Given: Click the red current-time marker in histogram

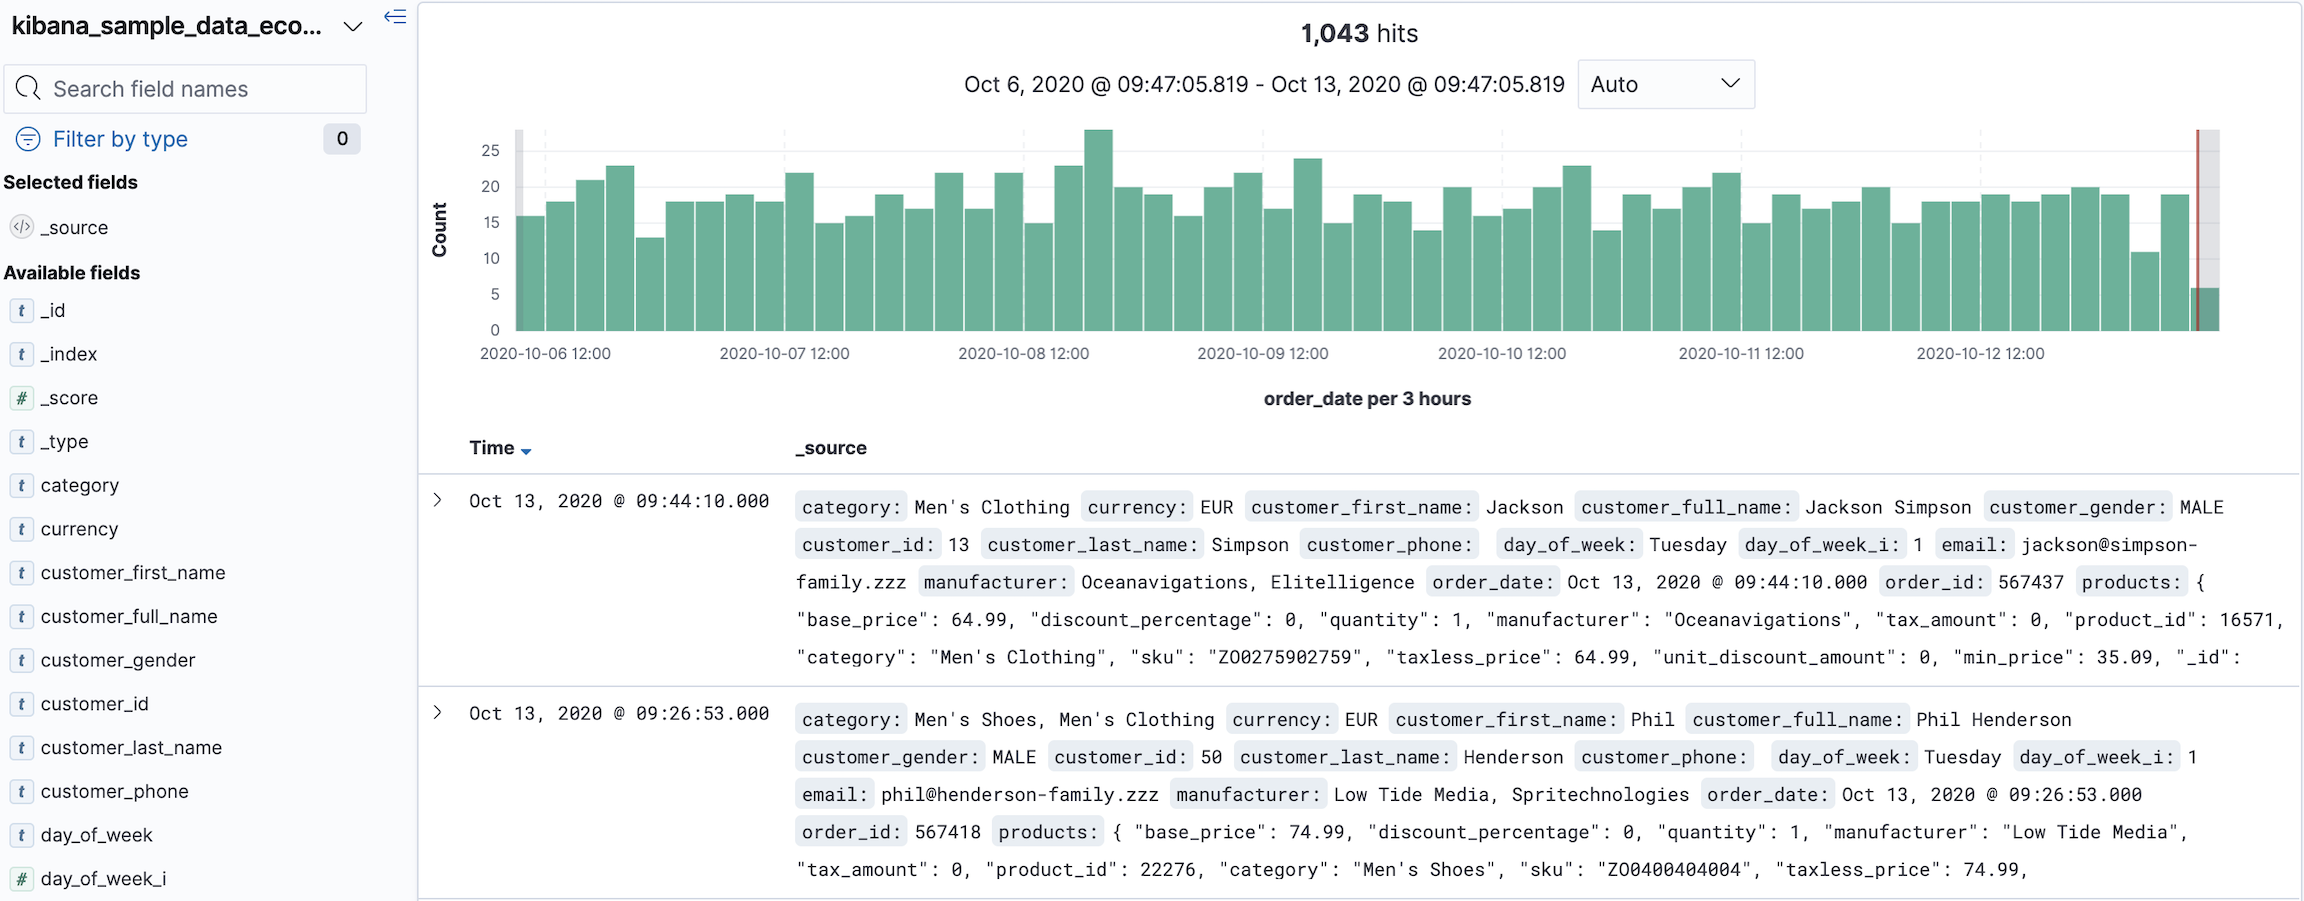Looking at the screenshot, I should (2197, 230).
